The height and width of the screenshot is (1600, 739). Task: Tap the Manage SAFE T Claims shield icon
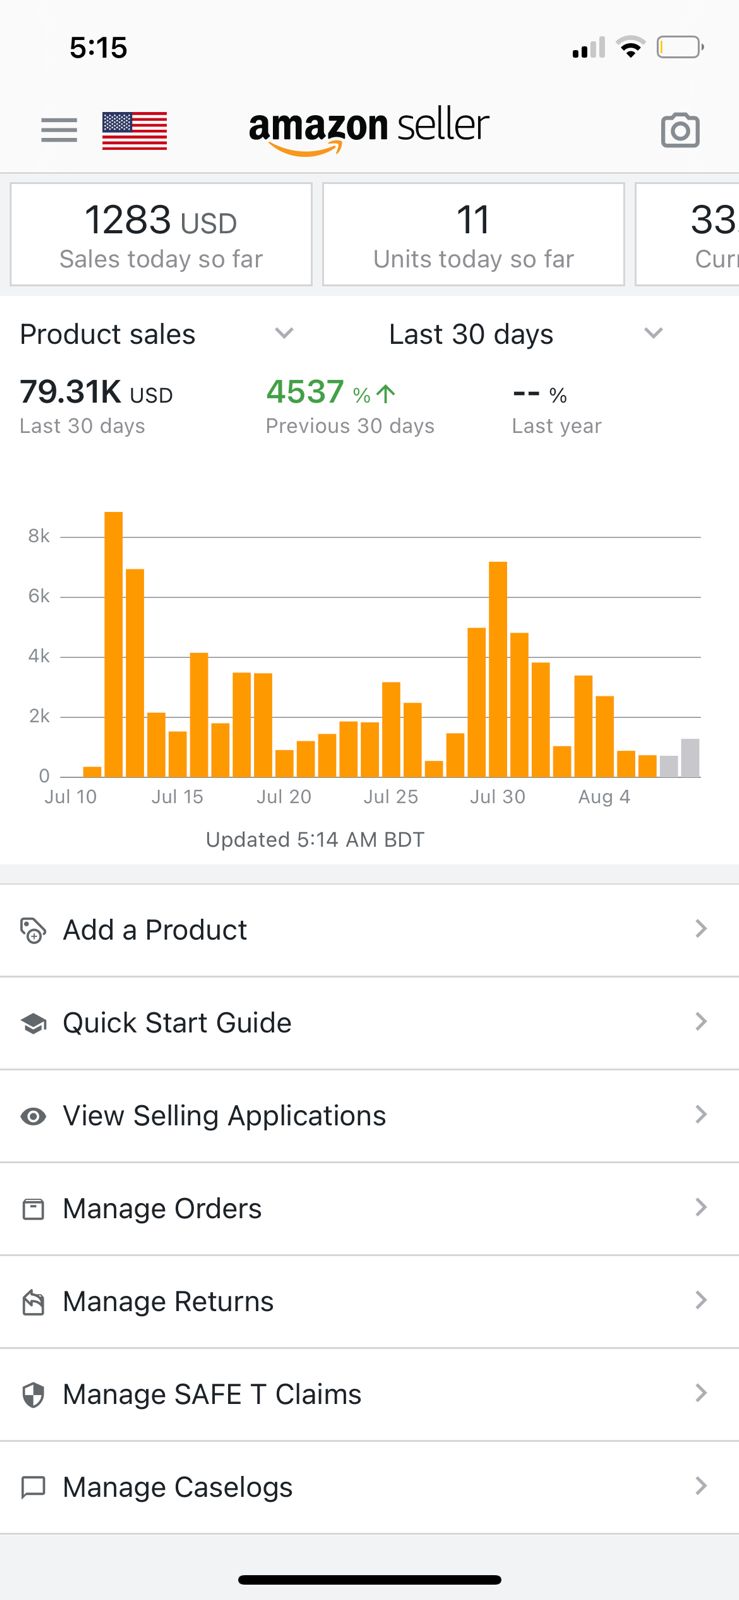(33, 1395)
